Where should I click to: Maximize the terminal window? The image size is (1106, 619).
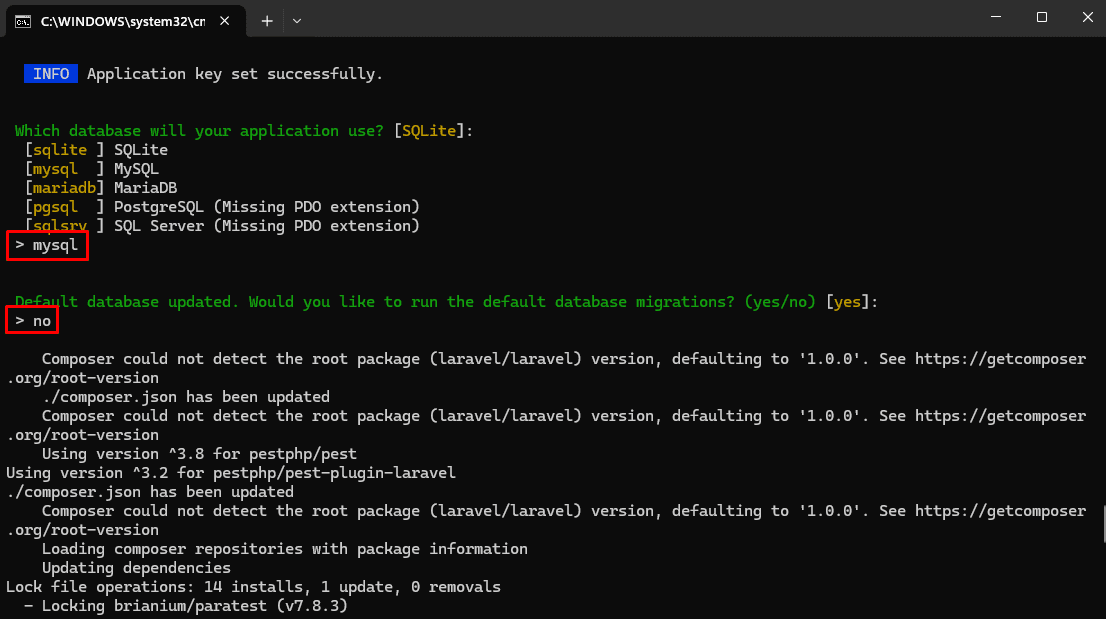(1042, 17)
